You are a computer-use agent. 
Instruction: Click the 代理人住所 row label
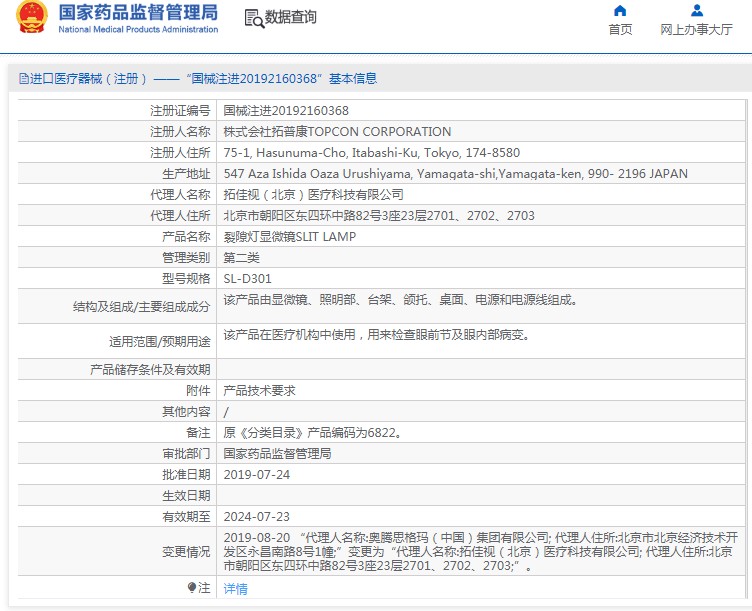(180, 216)
